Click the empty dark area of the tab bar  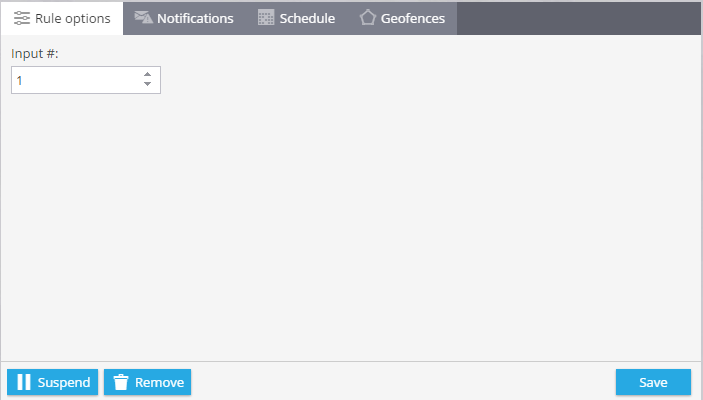click(579, 18)
